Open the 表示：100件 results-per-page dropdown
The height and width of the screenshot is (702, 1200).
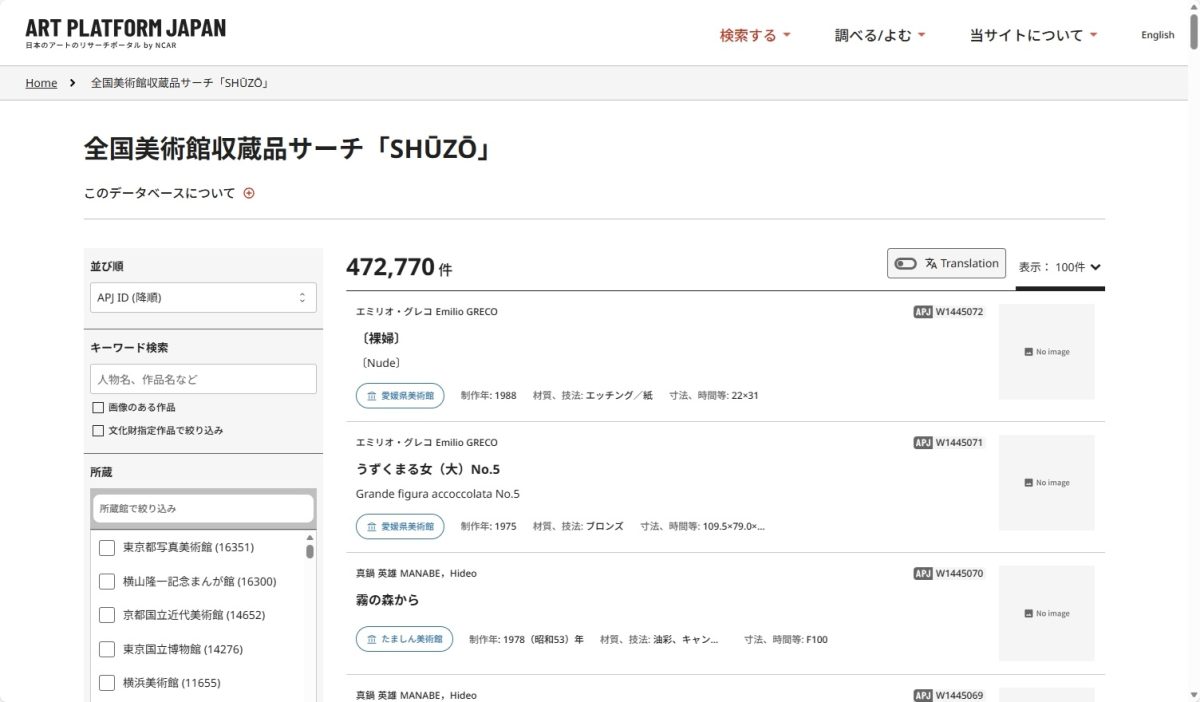click(1059, 267)
